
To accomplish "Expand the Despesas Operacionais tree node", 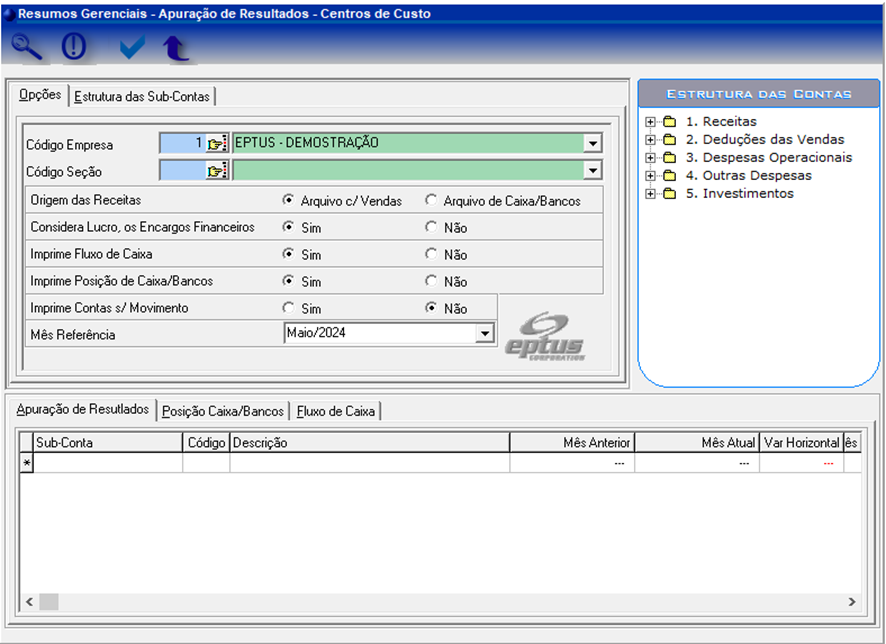I will point(651,158).
